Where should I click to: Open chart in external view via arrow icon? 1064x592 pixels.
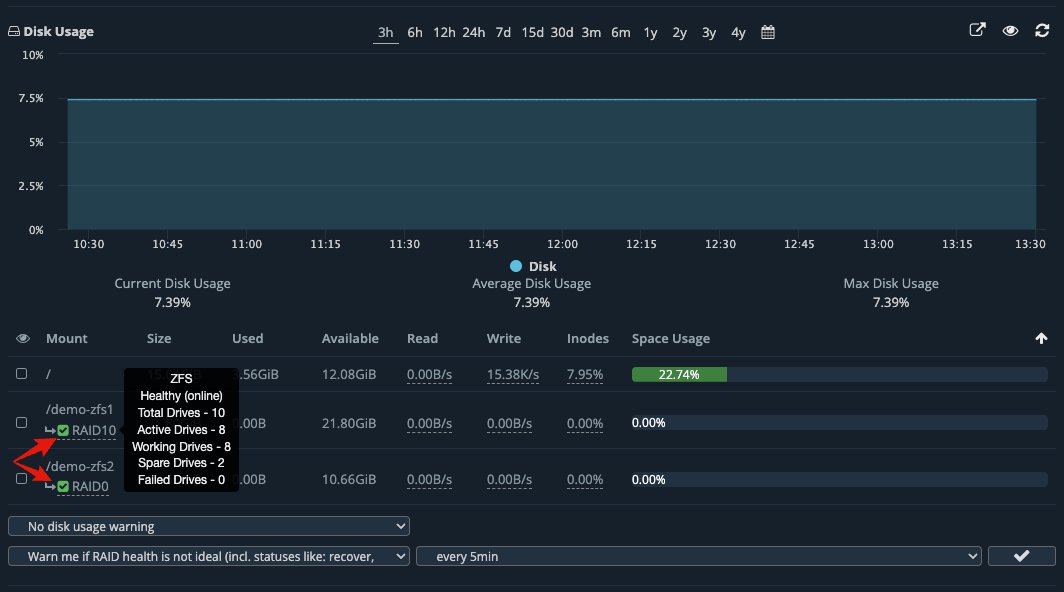click(976, 31)
